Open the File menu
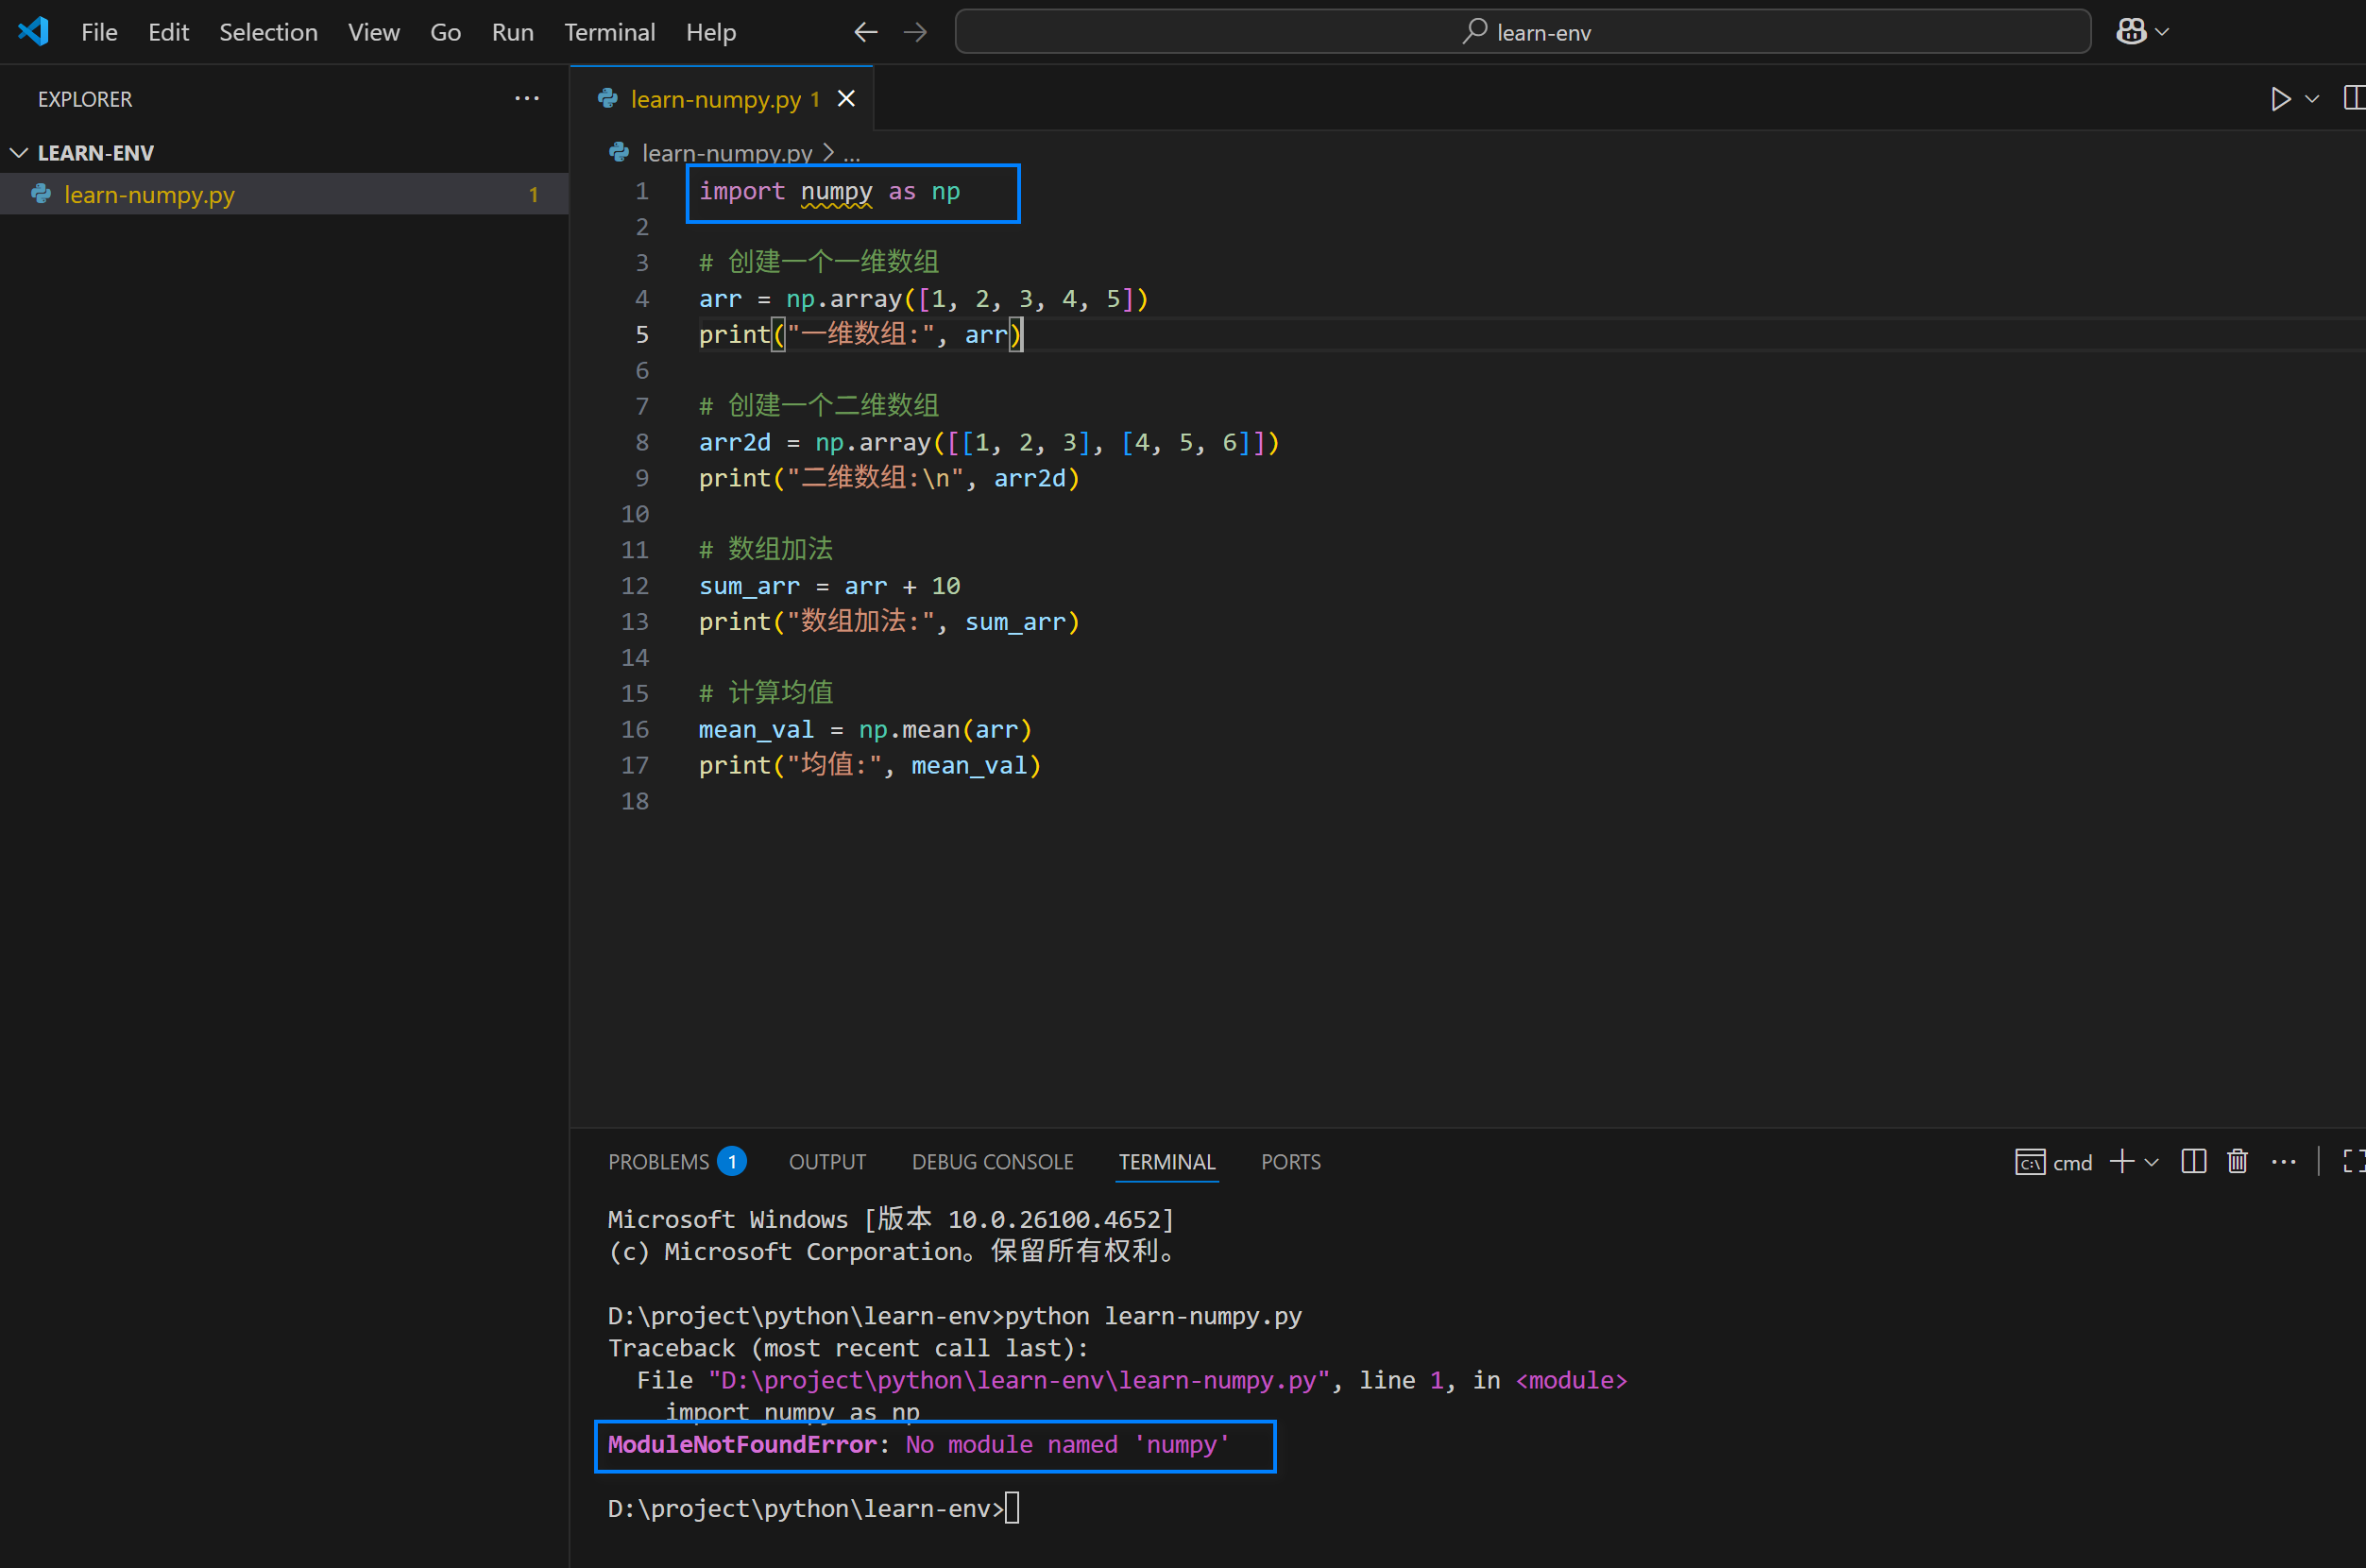The image size is (2366, 1568). 99,32
